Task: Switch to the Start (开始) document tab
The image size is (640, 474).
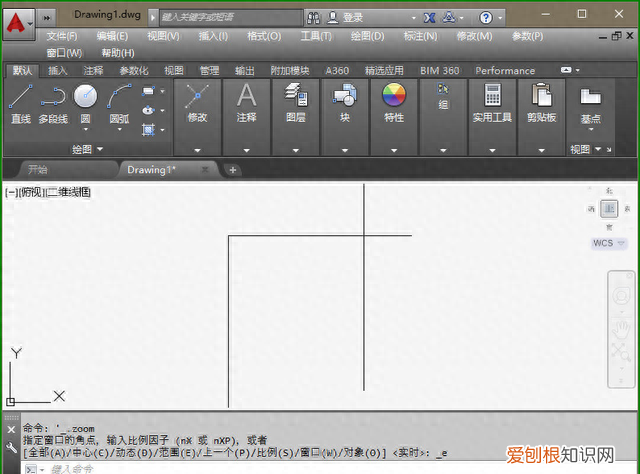Action: 38,169
